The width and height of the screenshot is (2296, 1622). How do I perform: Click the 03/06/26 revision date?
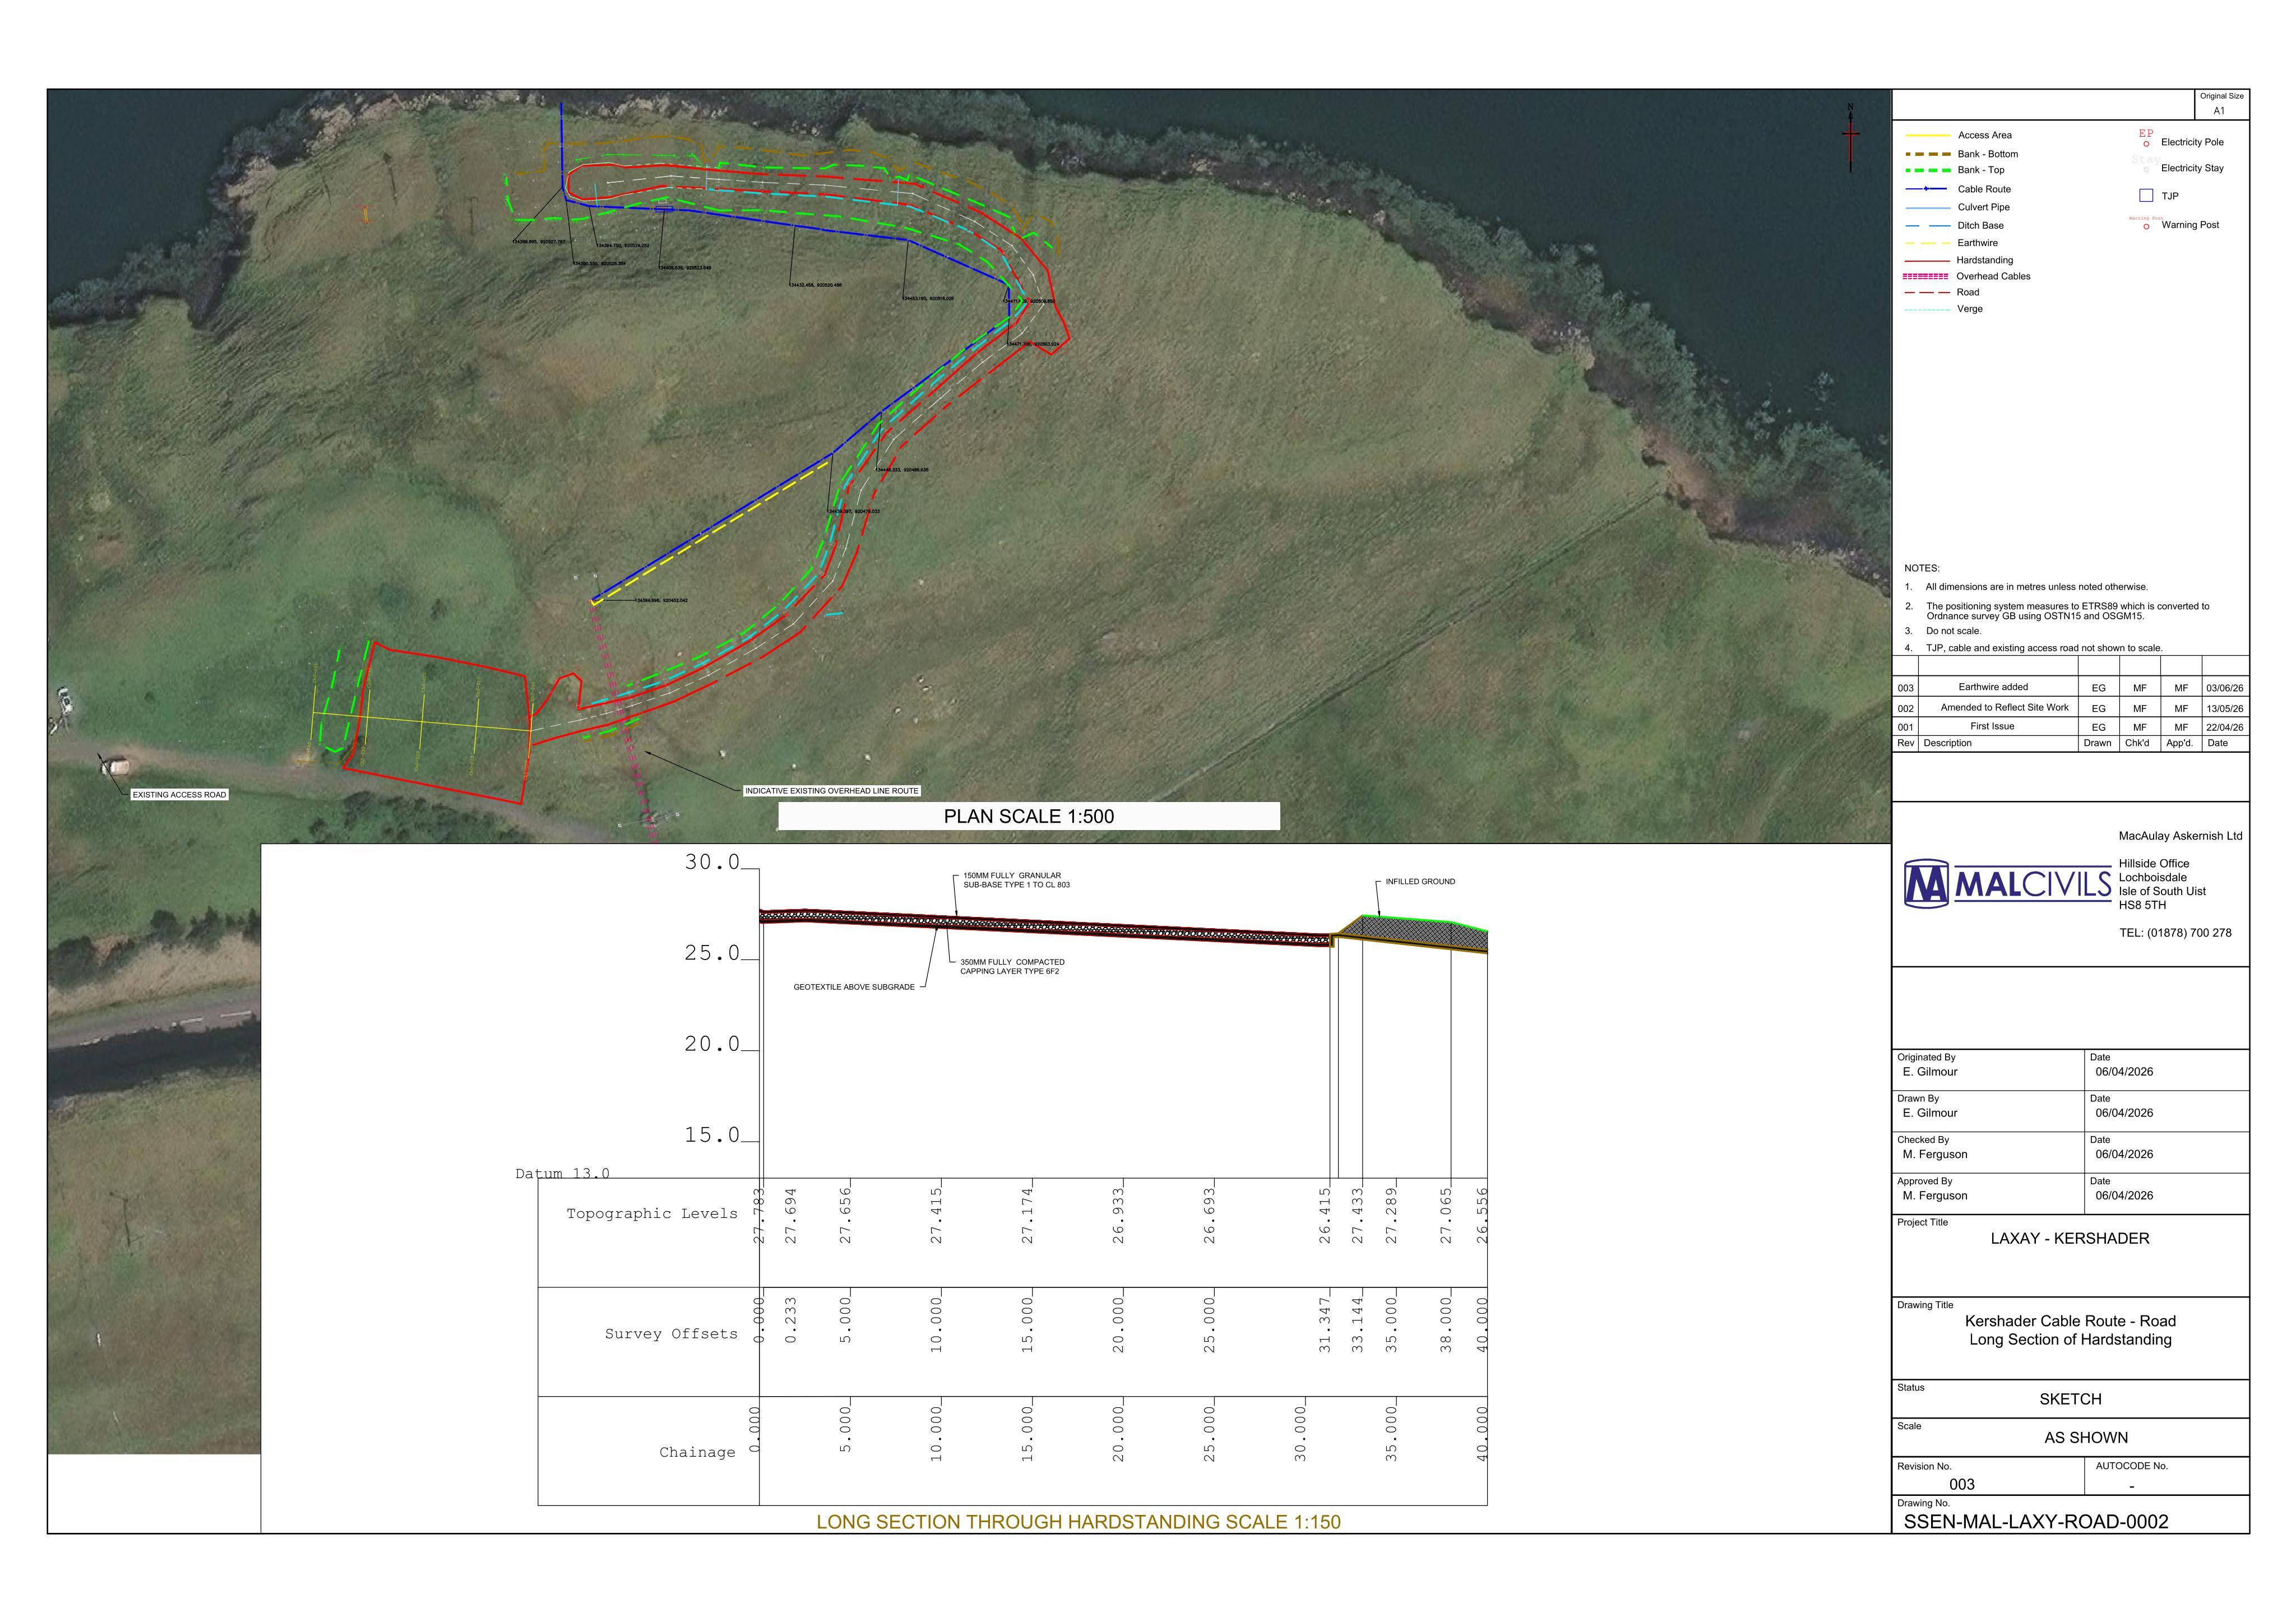coord(2224,688)
